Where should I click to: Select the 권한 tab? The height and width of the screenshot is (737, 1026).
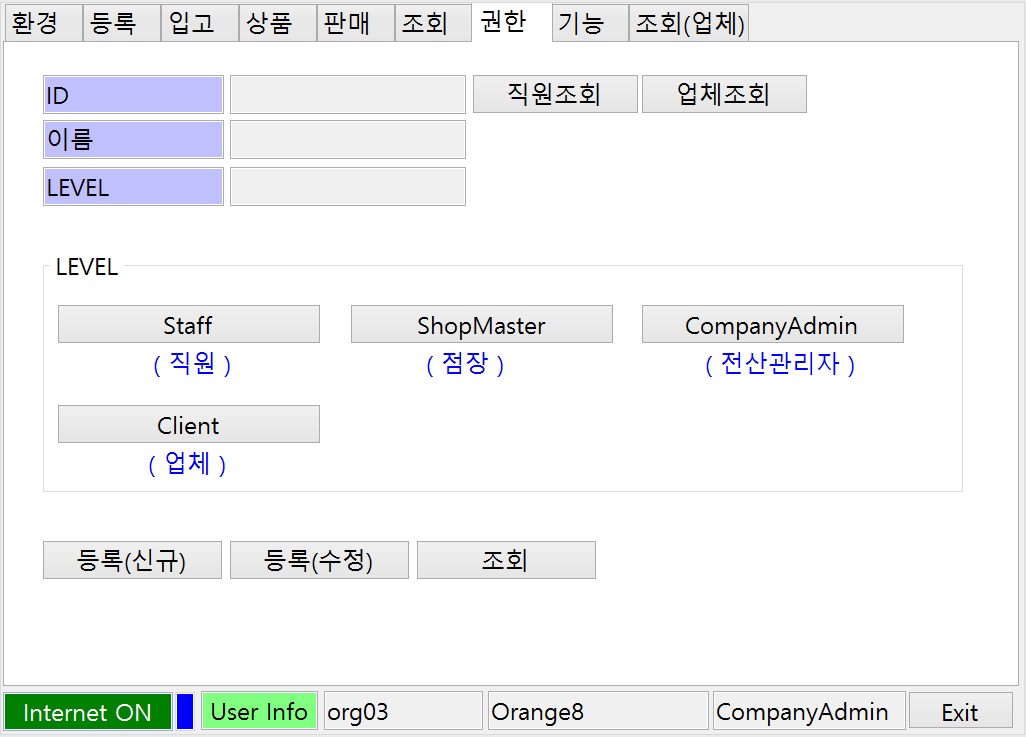pos(512,22)
